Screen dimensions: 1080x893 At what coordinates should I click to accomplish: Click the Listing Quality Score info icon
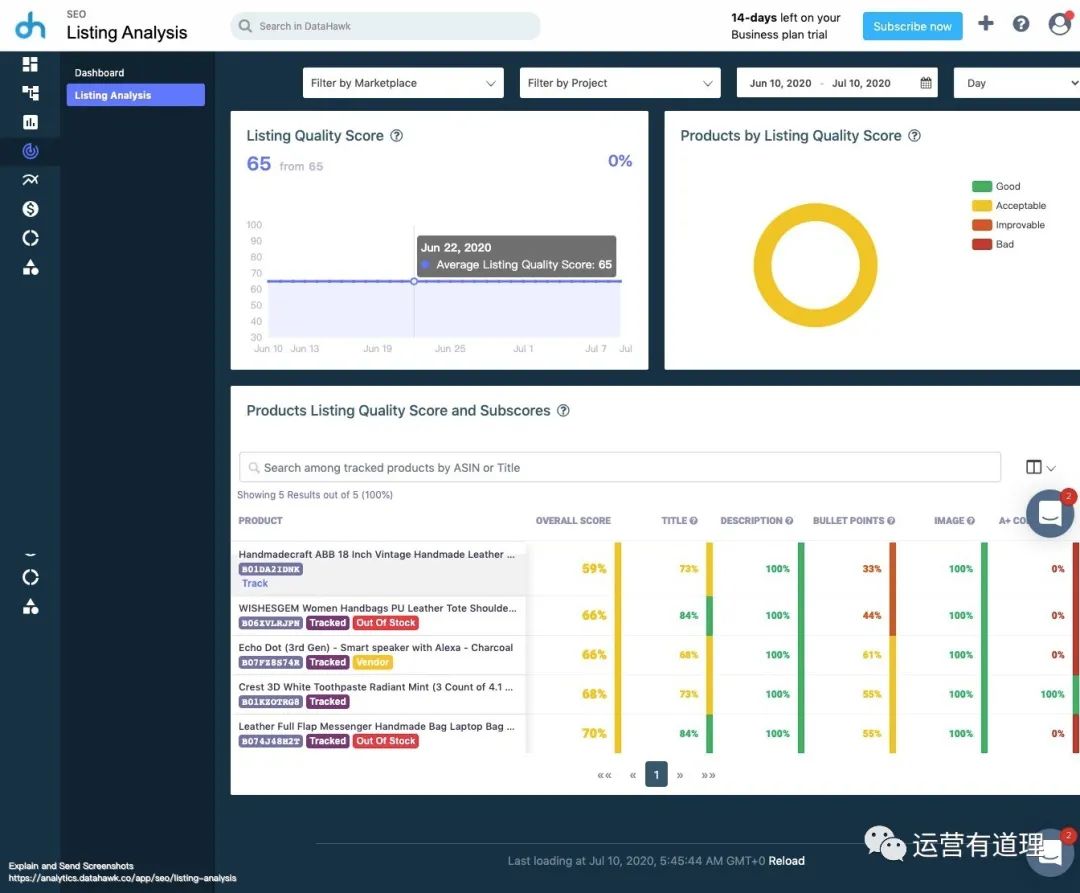(x=396, y=136)
